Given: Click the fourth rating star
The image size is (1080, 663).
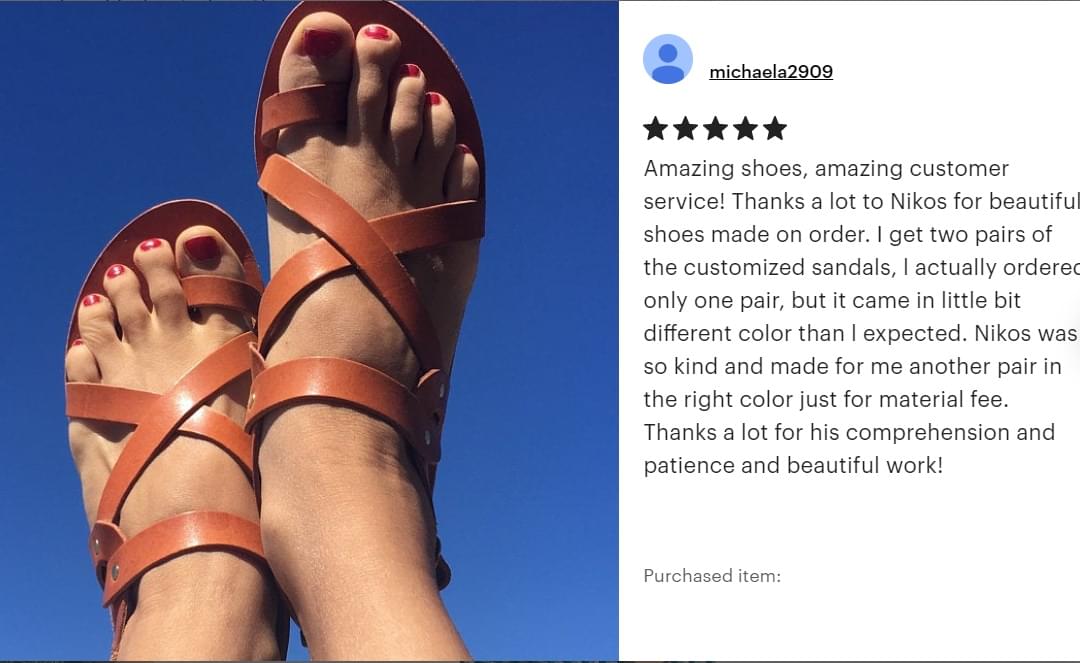Looking at the screenshot, I should pos(745,128).
